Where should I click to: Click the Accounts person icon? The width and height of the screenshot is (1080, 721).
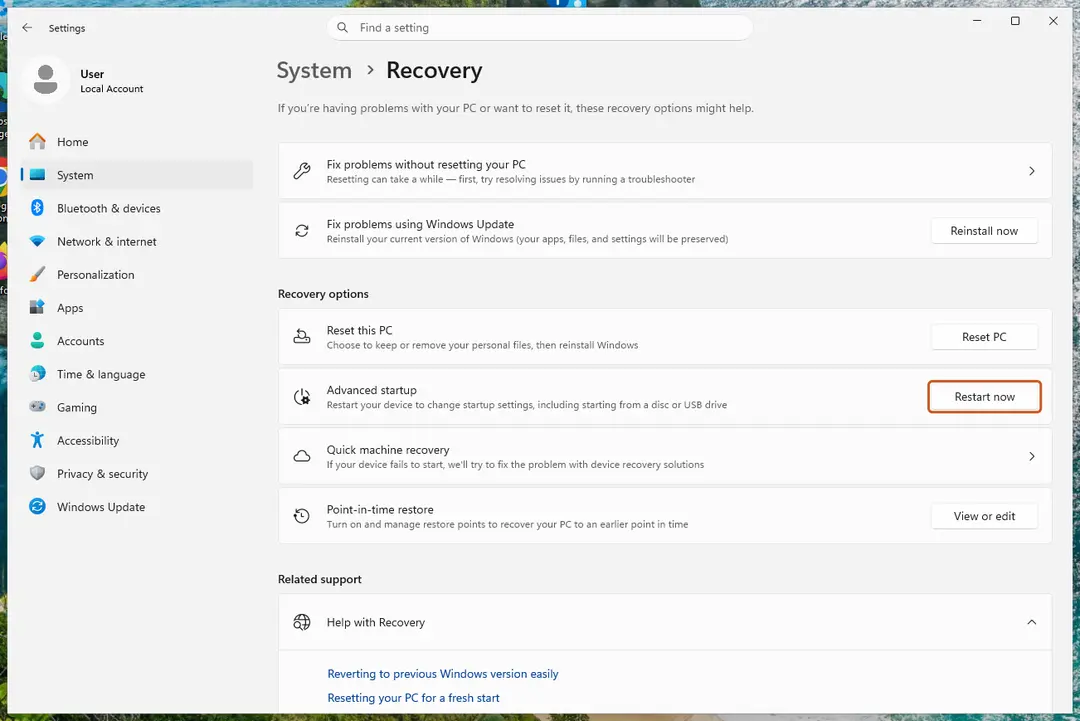pyautogui.click(x=37, y=340)
